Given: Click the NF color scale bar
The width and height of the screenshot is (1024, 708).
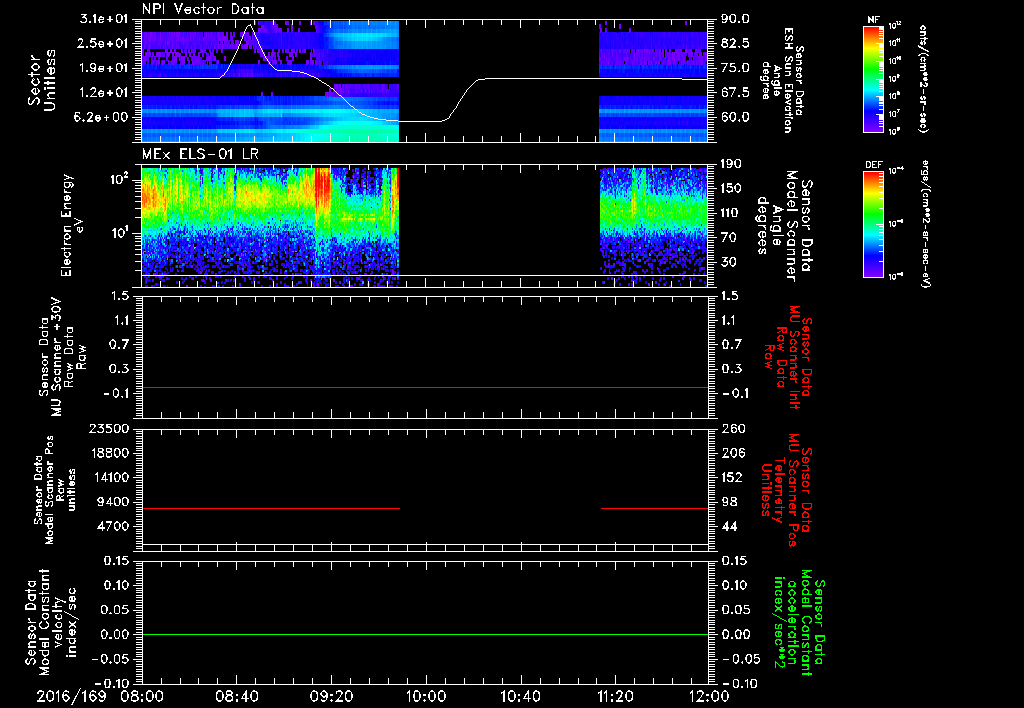Looking at the screenshot, I should click(x=873, y=79).
